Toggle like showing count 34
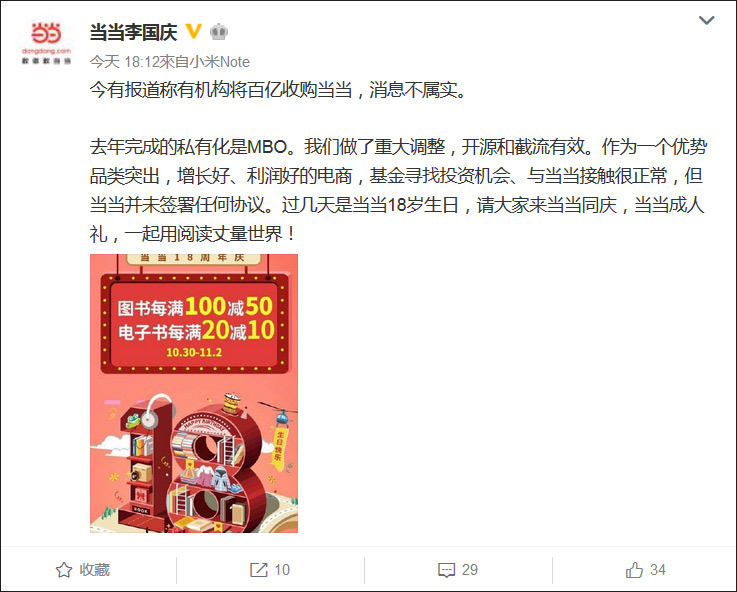This screenshot has height=592, width=737. (646, 570)
